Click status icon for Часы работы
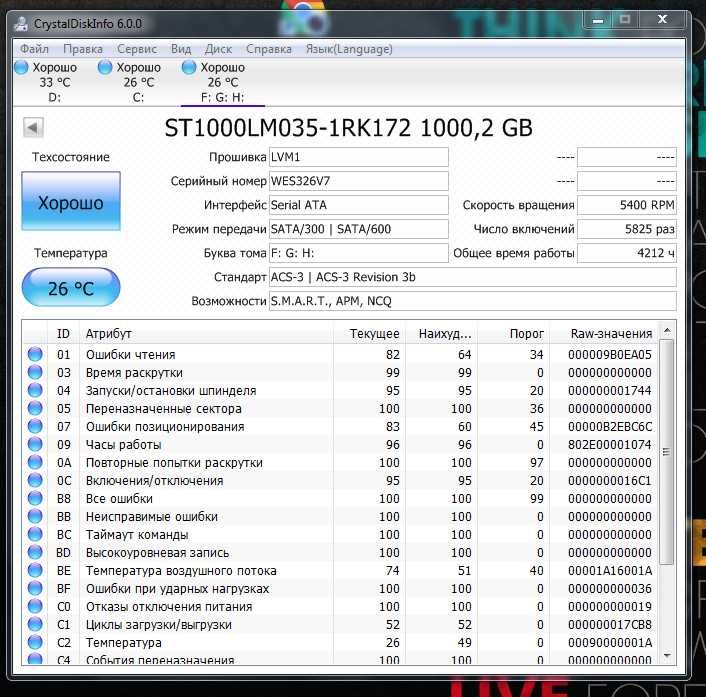Viewport: 706px width, 697px height. coord(35,444)
